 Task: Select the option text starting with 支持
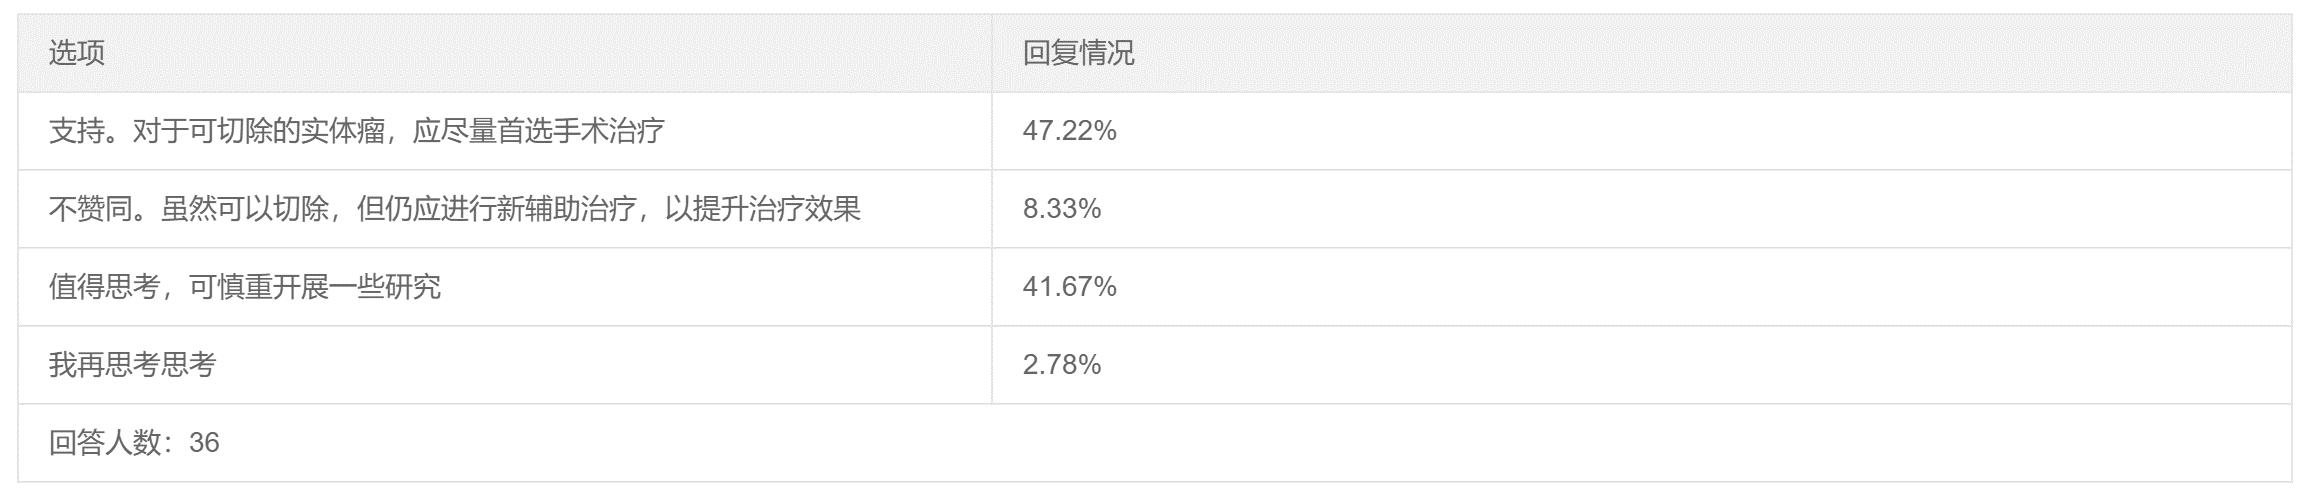[x=356, y=131]
